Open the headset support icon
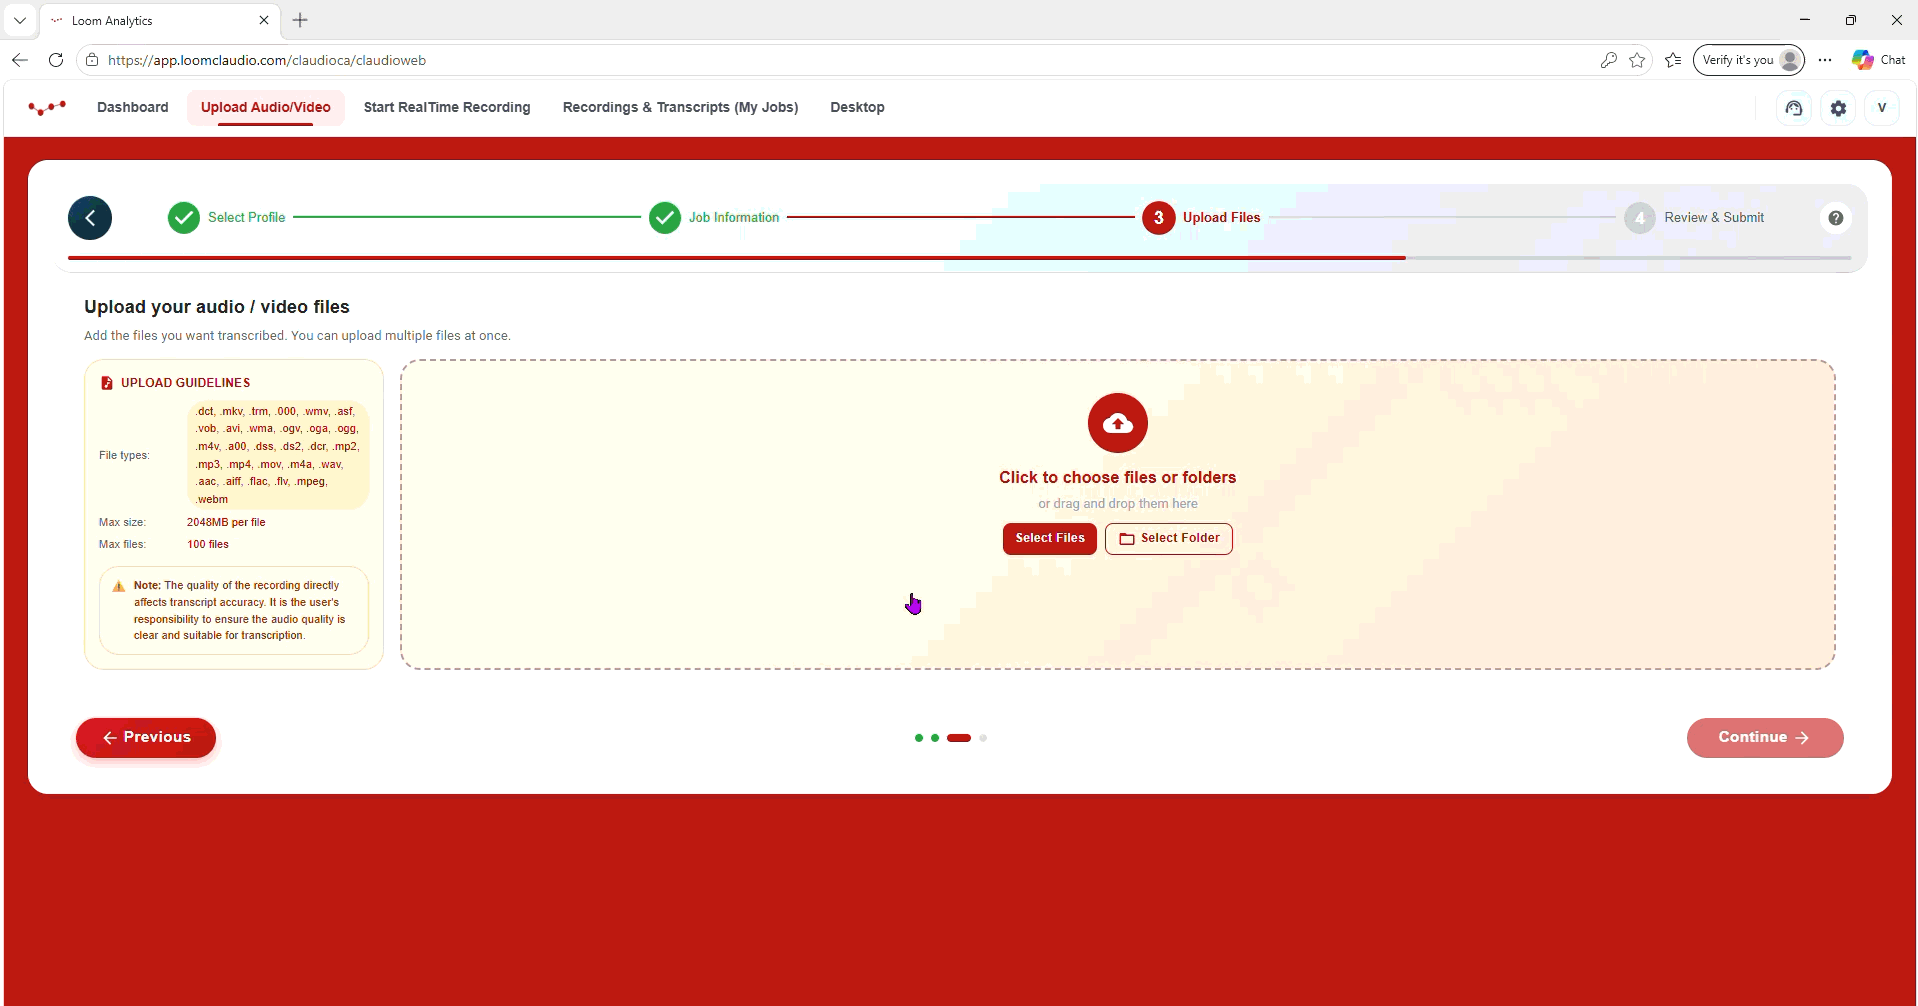Screen dimensions: 1918x1006 (x=1794, y=108)
